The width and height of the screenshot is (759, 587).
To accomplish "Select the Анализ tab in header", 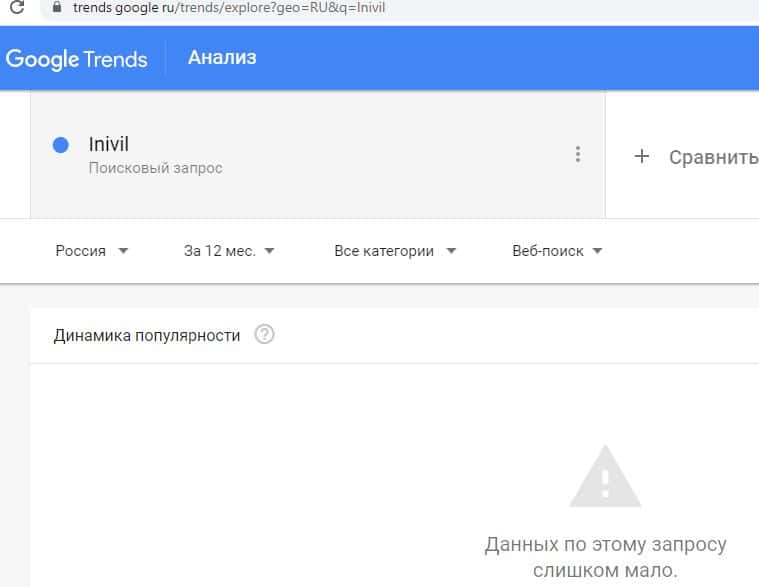I will [222, 57].
